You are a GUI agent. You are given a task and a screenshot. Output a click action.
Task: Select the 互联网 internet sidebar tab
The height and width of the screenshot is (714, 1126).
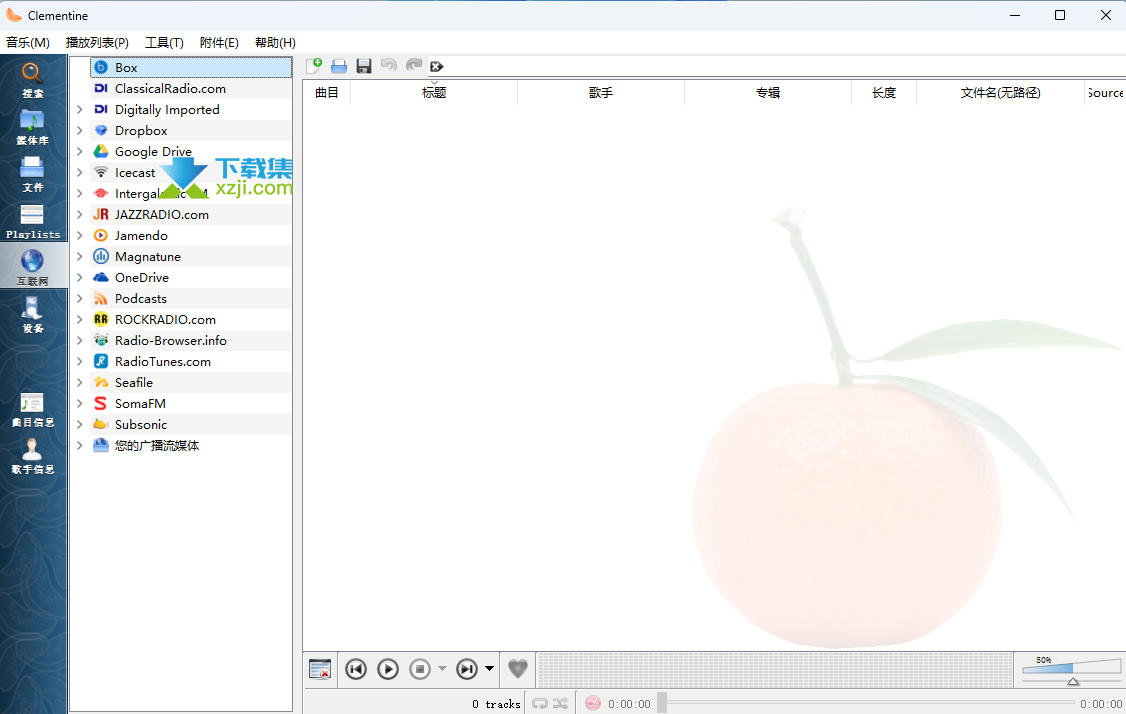[x=32, y=267]
